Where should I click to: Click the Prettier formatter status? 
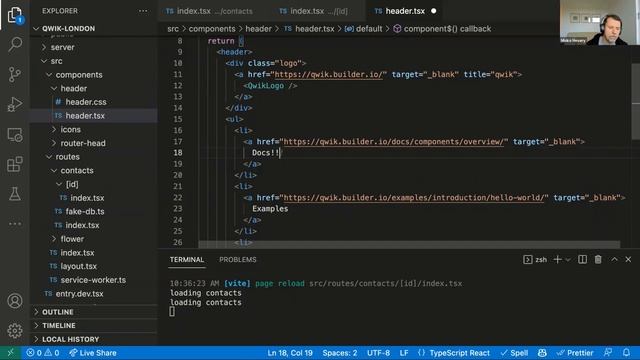click(x=575, y=353)
